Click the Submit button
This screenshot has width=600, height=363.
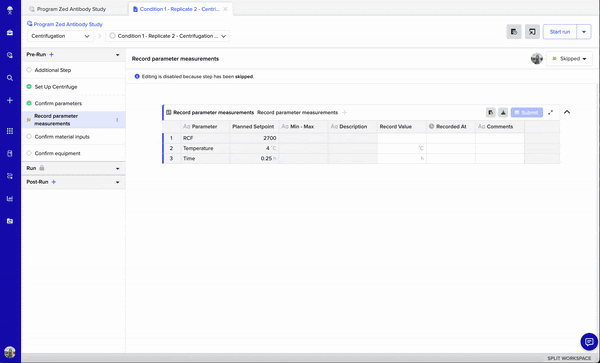[527, 112]
